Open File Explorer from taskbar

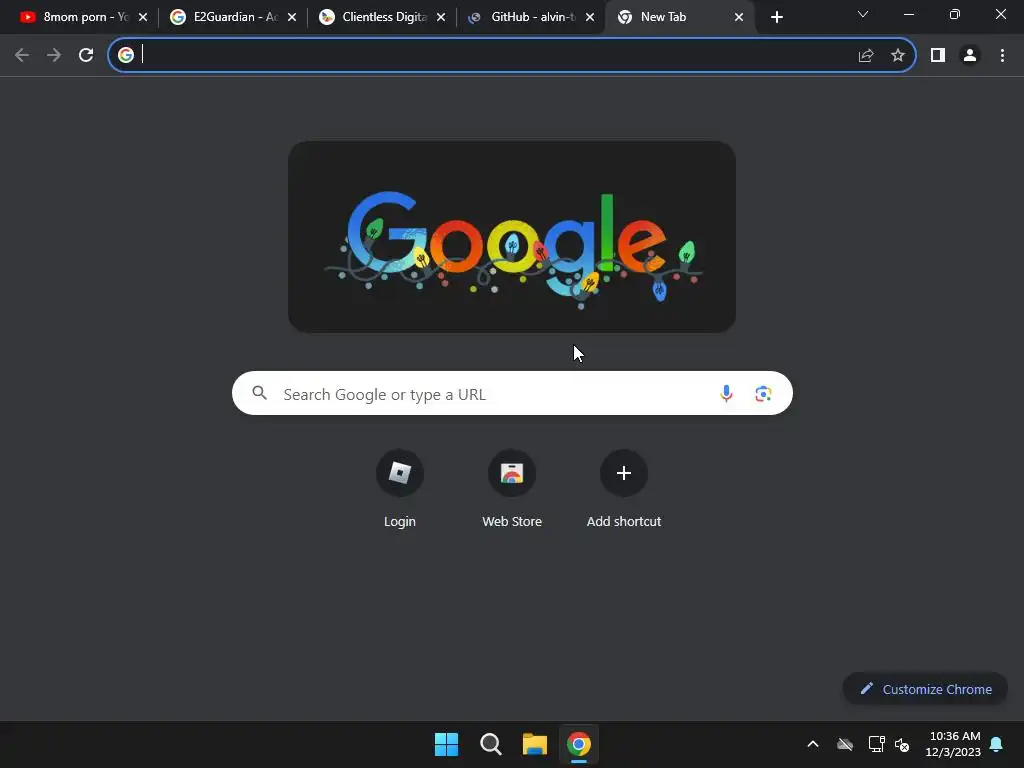click(x=535, y=744)
